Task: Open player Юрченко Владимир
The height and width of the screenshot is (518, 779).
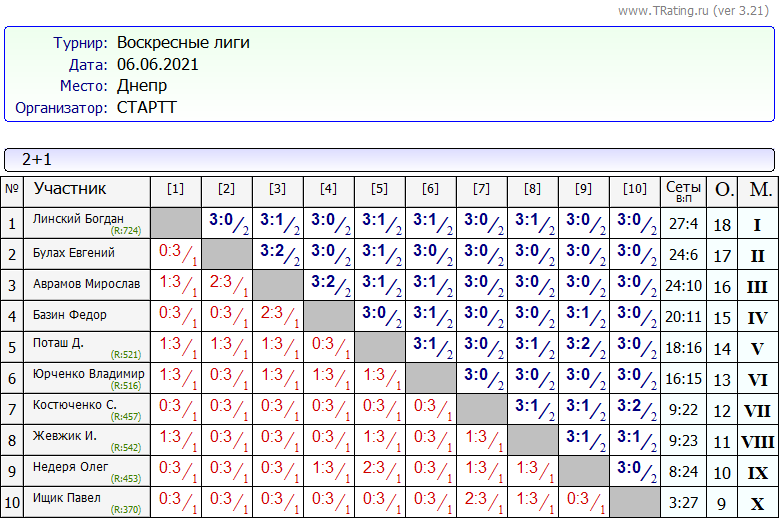Action: [88, 374]
